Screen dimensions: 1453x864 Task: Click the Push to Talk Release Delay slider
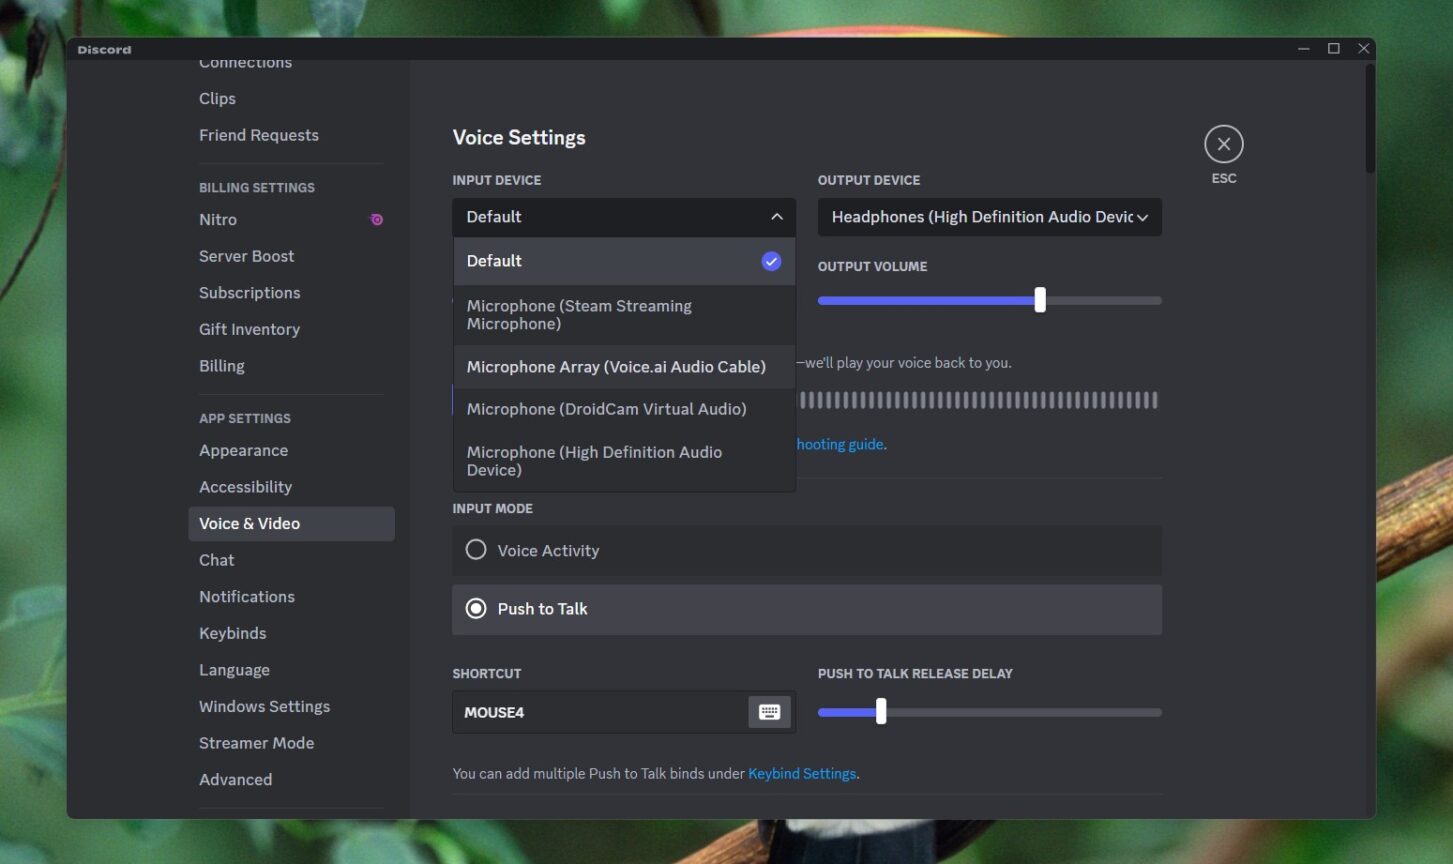tap(880, 711)
